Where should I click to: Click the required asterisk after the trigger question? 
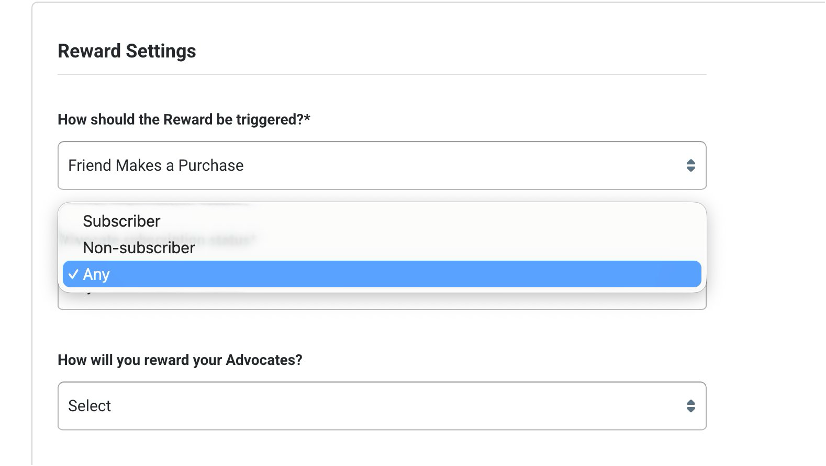pyautogui.click(x=308, y=120)
